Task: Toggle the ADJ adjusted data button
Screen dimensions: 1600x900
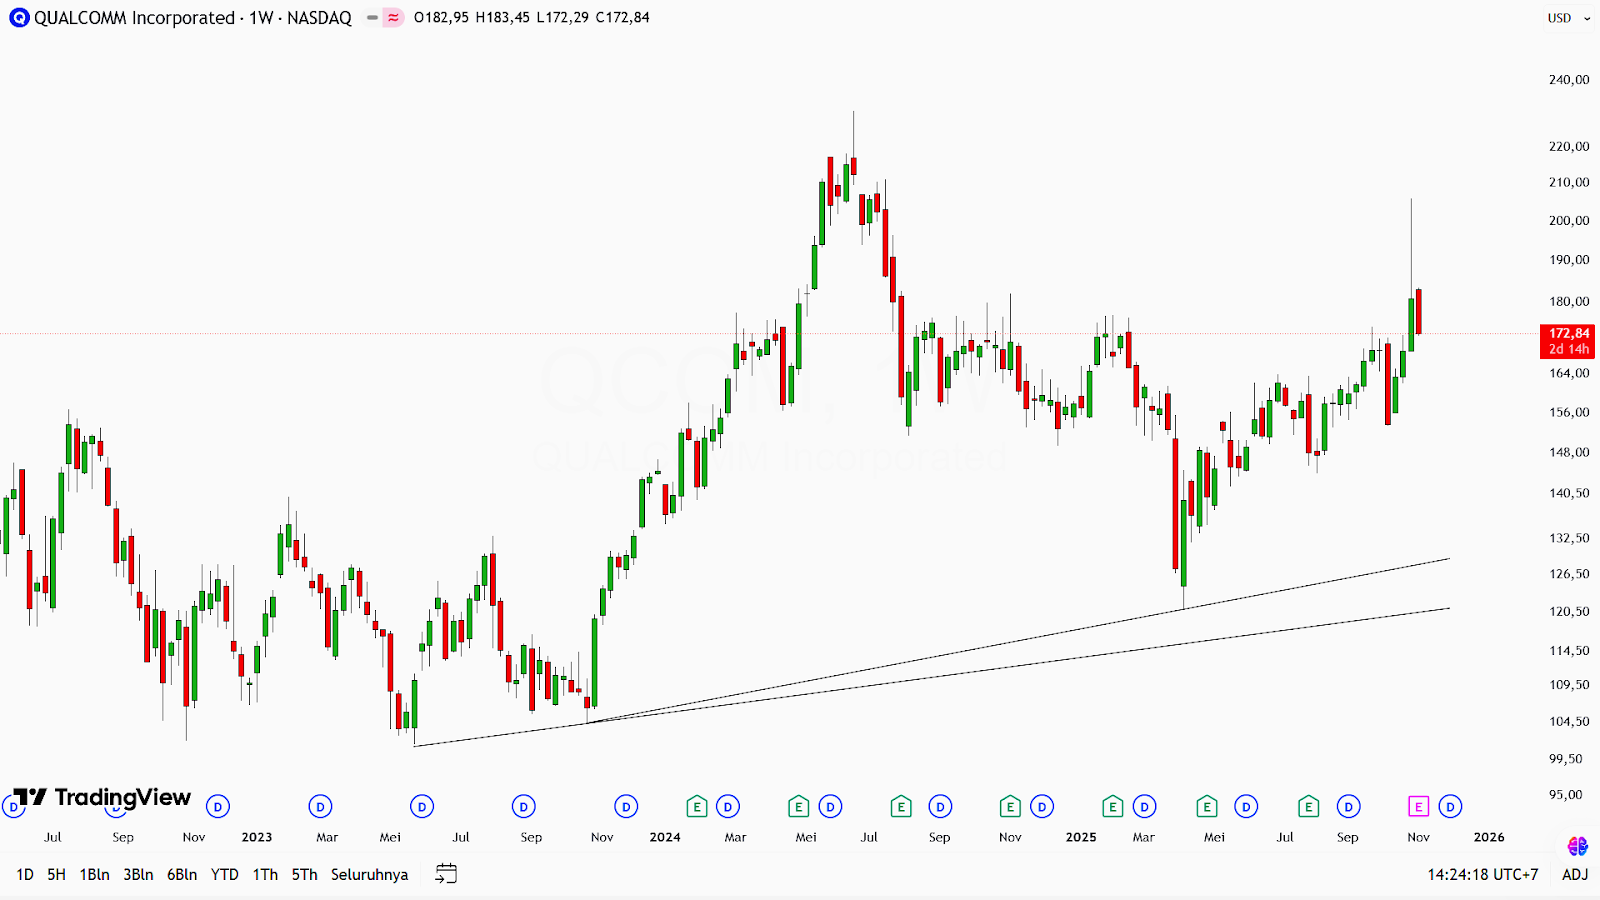Action: coord(1575,874)
